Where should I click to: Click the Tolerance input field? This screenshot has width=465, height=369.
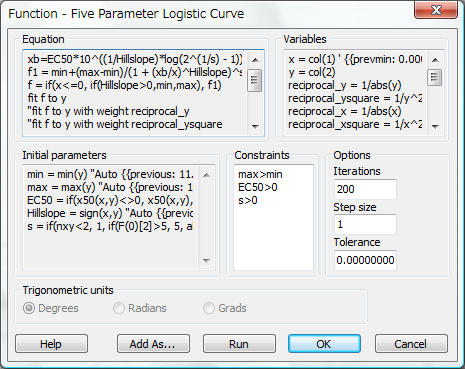(365, 260)
